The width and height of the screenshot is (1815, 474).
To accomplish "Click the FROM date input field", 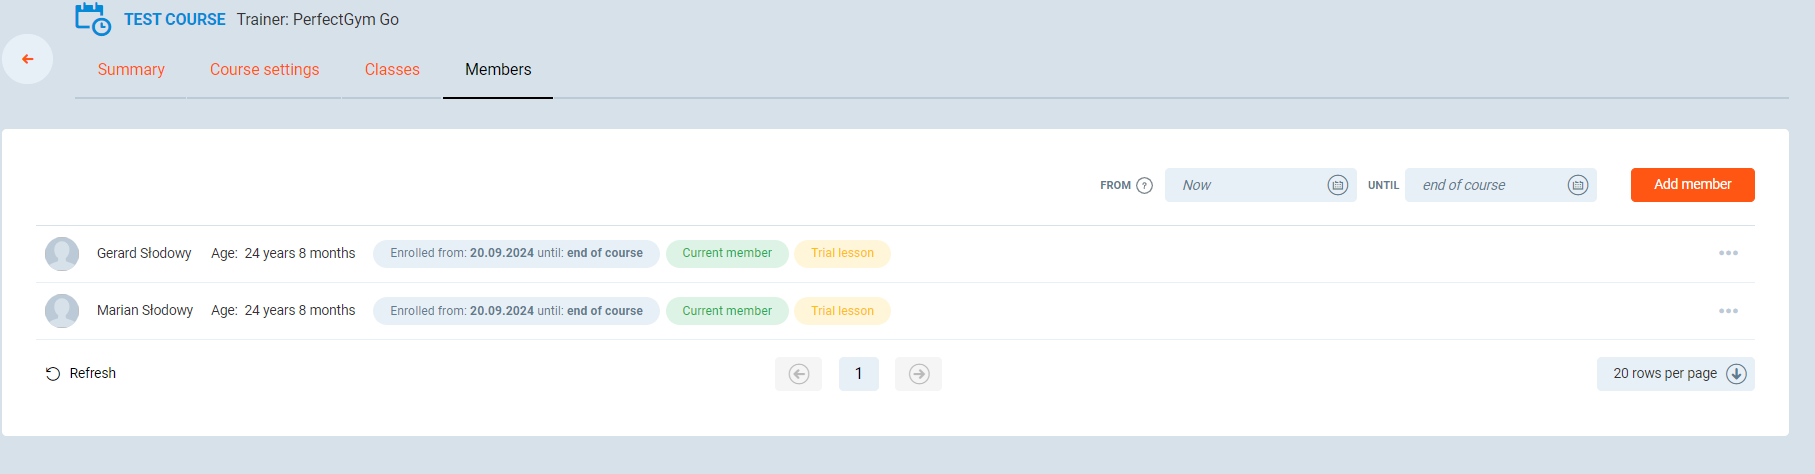I will (1245, 185).
